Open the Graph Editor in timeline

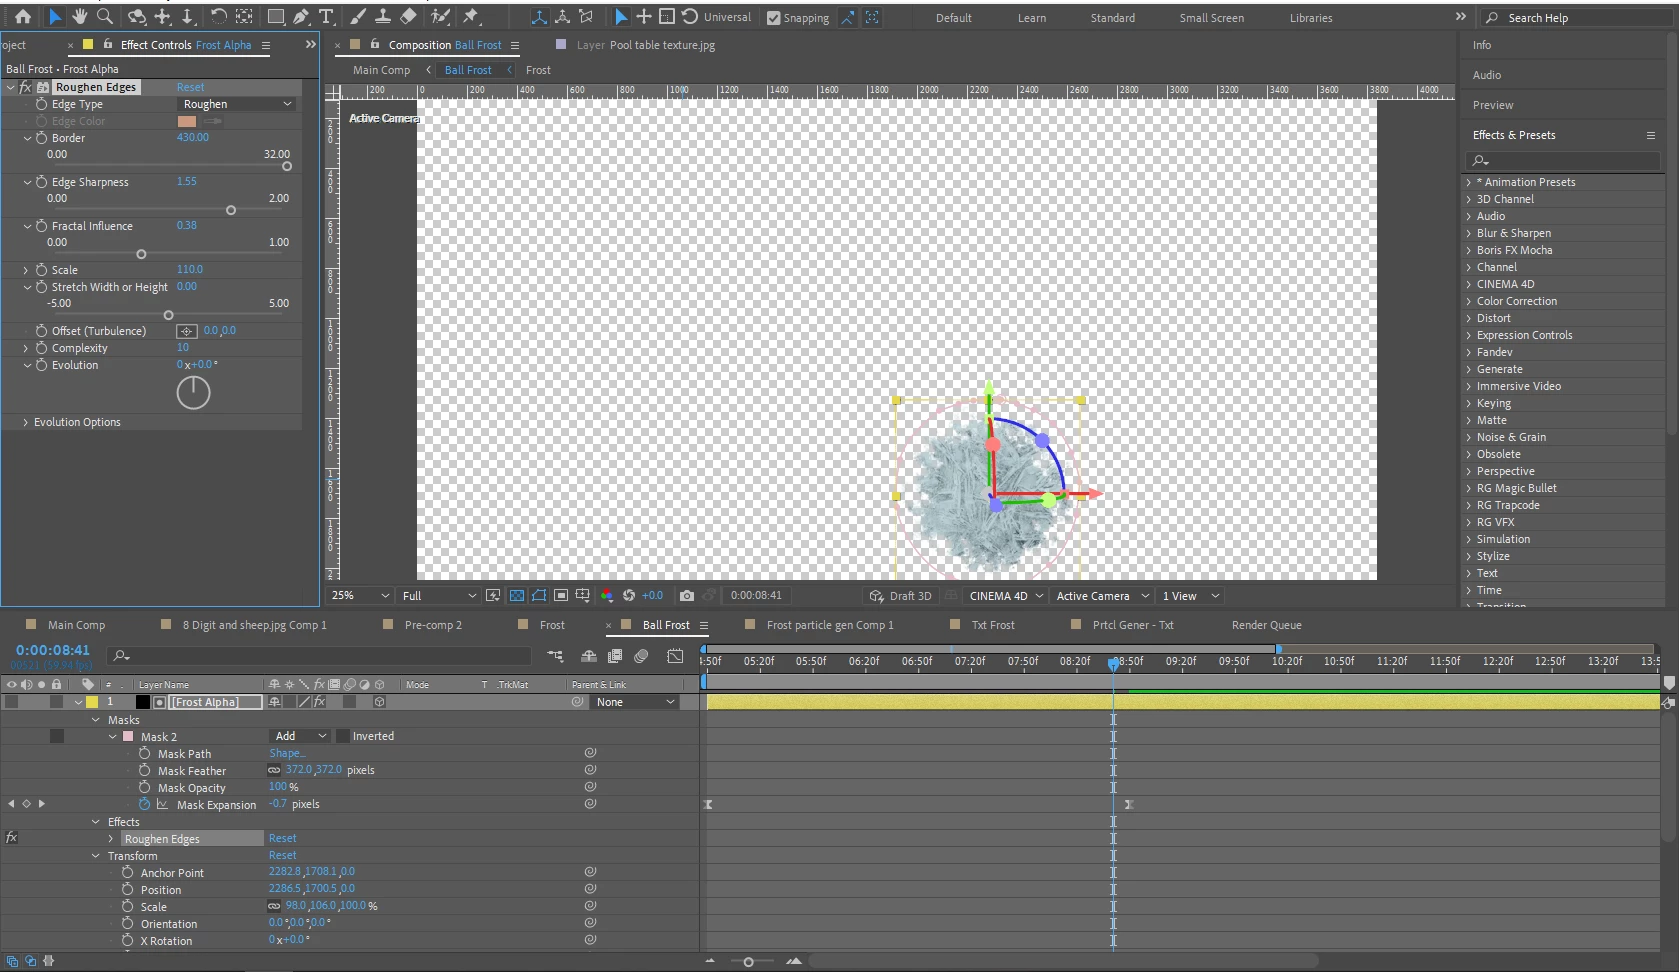click(x=675, y=656)
